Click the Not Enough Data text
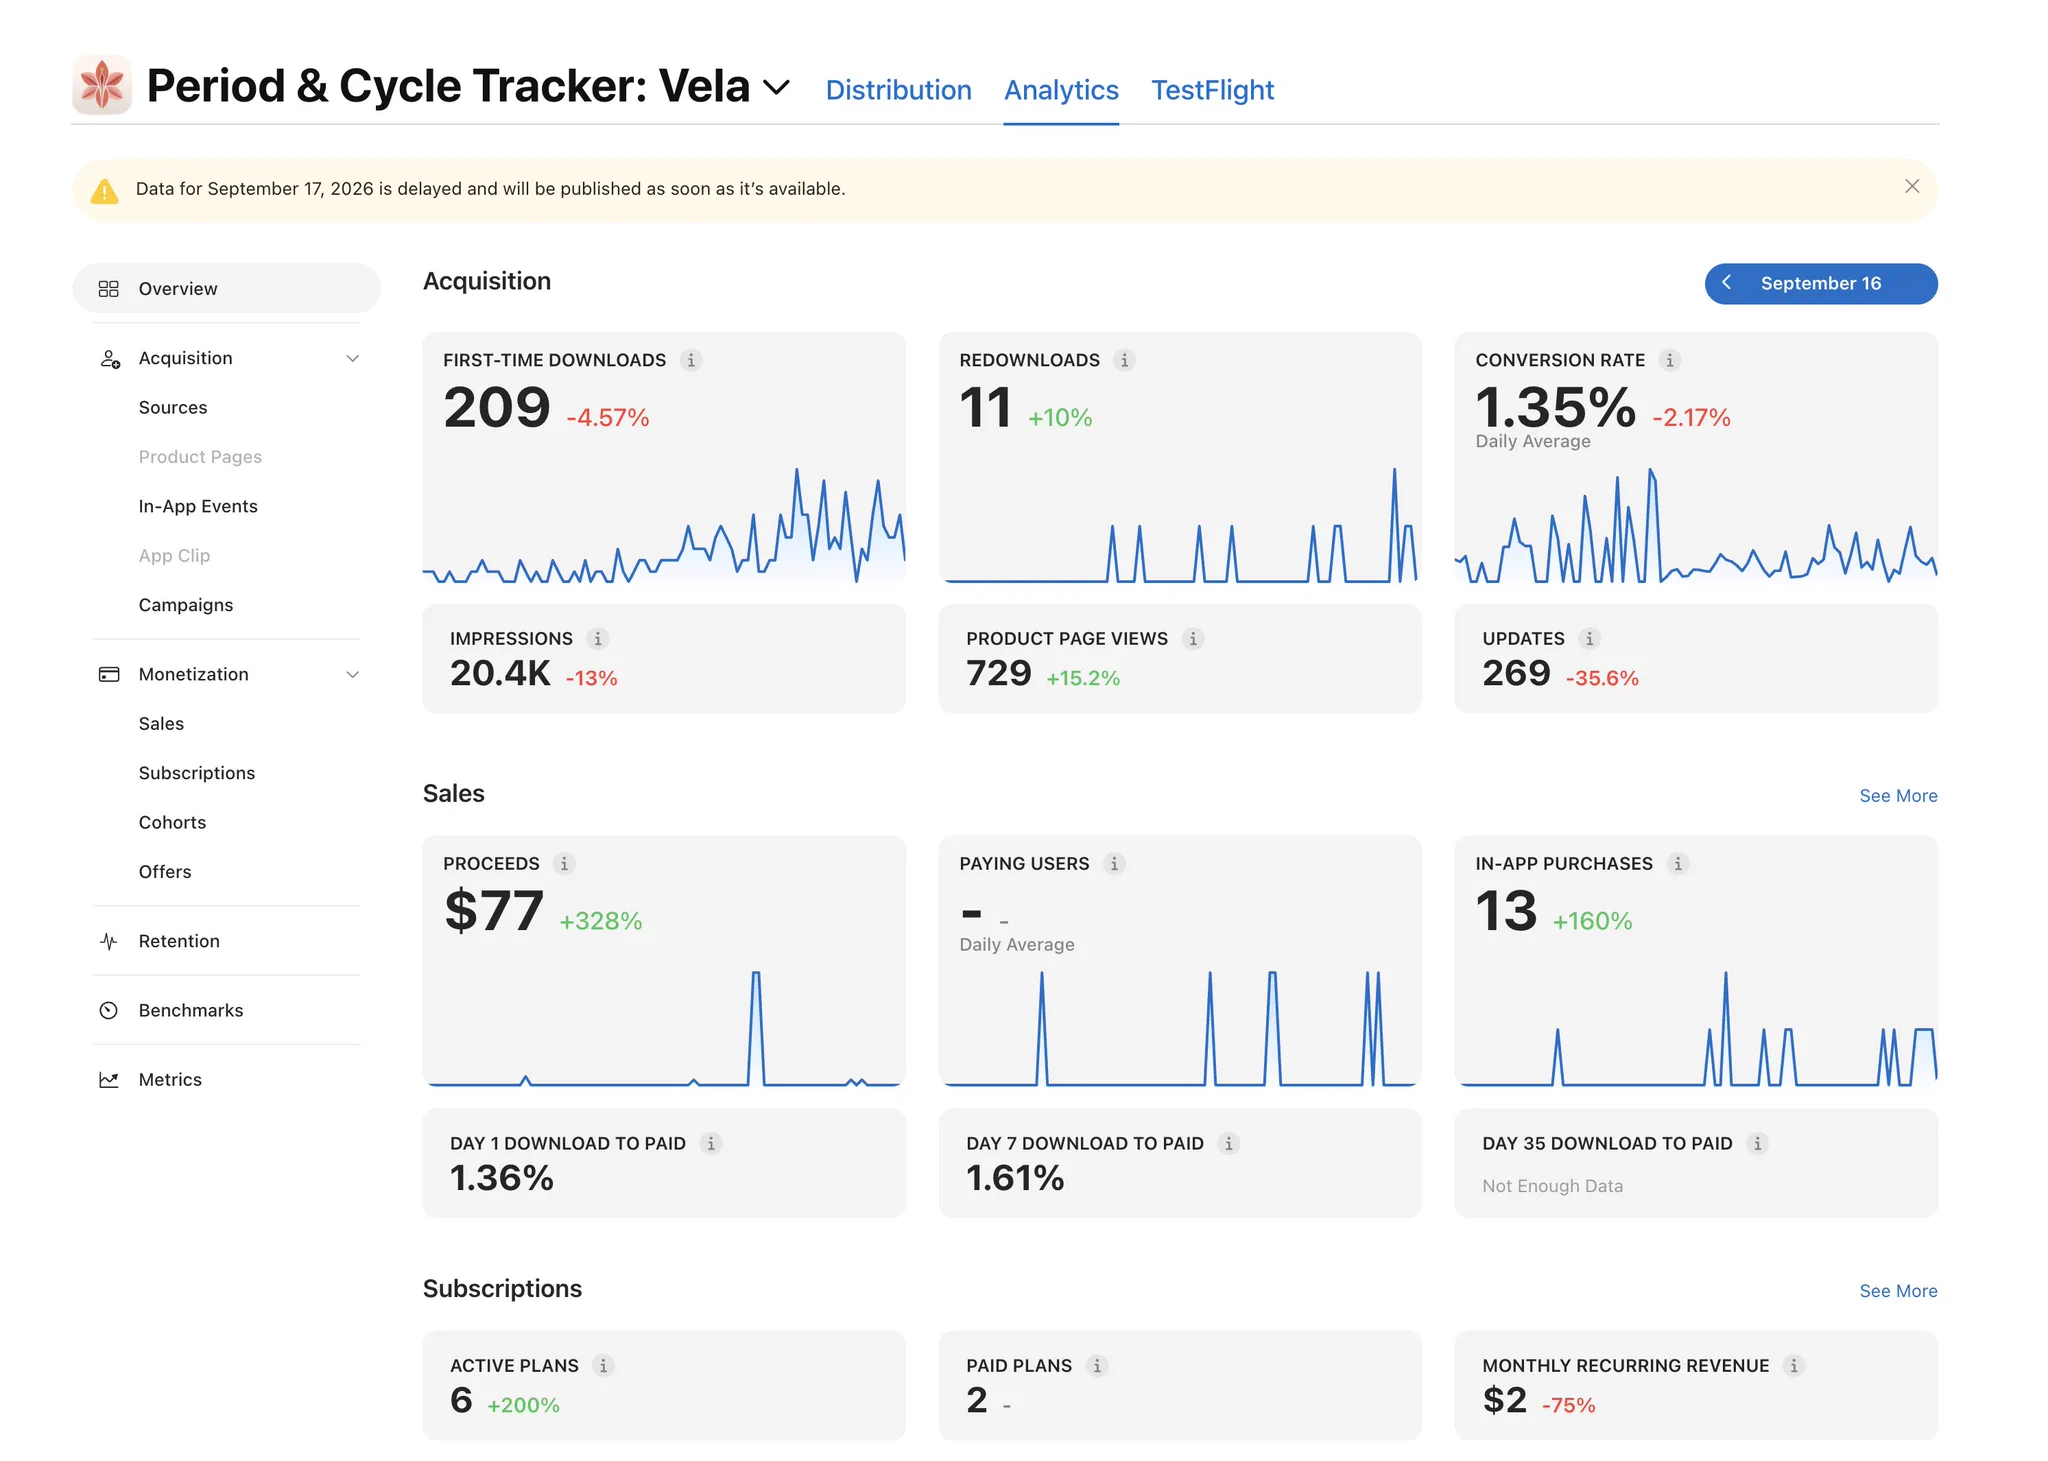Image resolution: width=2048 pixels, height=1461 pixels. click(x=1552, y=1187)
